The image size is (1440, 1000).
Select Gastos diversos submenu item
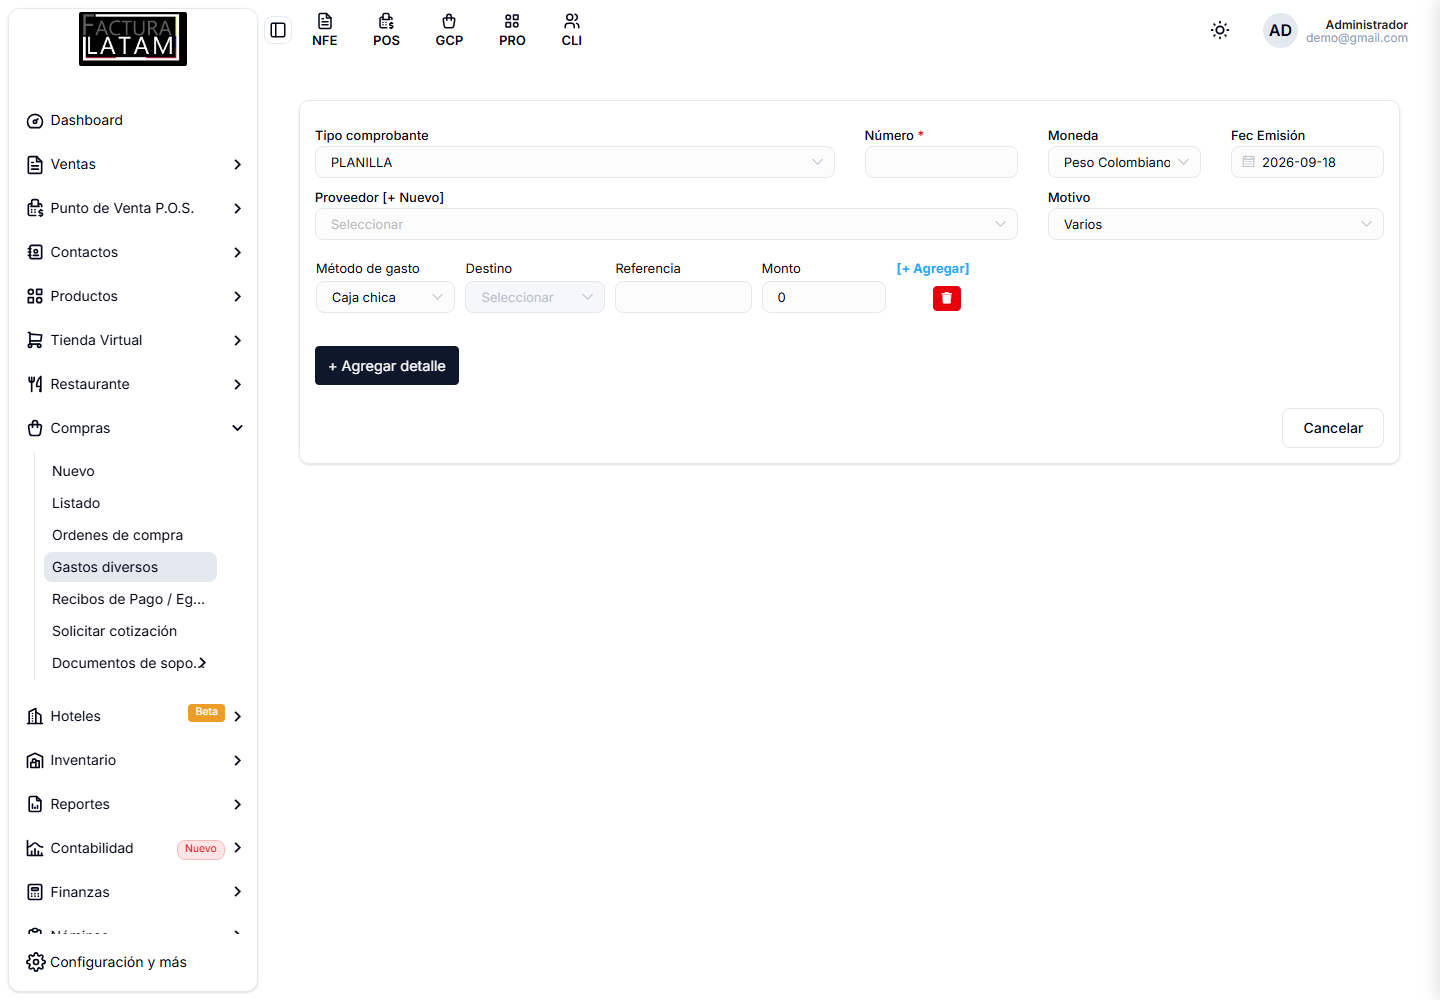tap(130, 567)
